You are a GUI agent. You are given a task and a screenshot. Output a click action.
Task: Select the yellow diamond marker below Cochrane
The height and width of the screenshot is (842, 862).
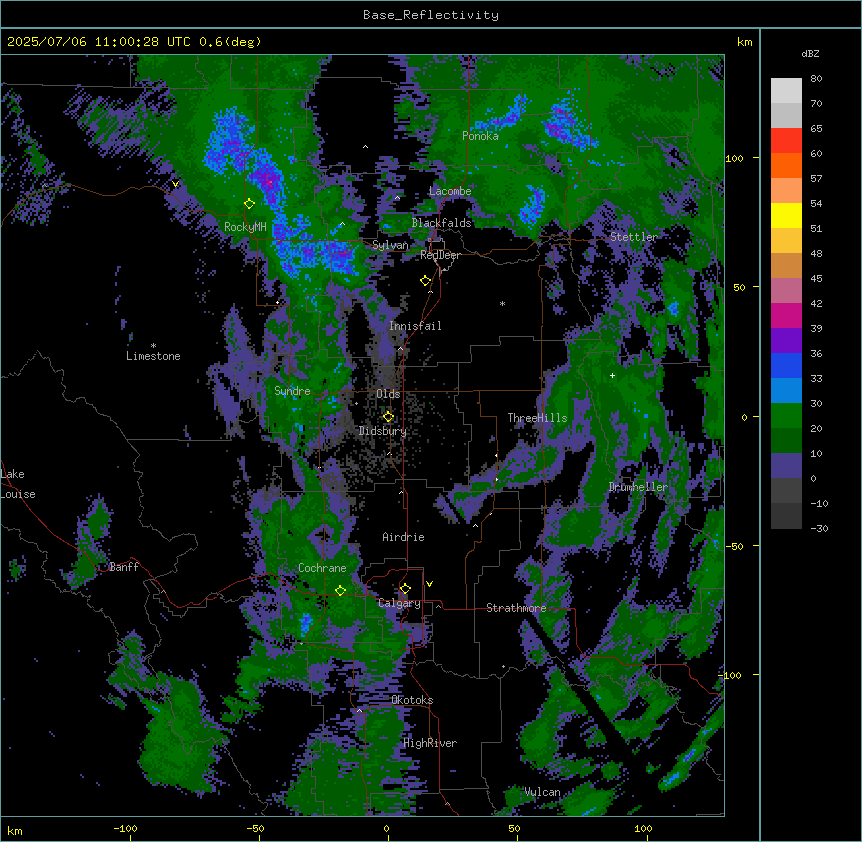[x=340, y=591]
